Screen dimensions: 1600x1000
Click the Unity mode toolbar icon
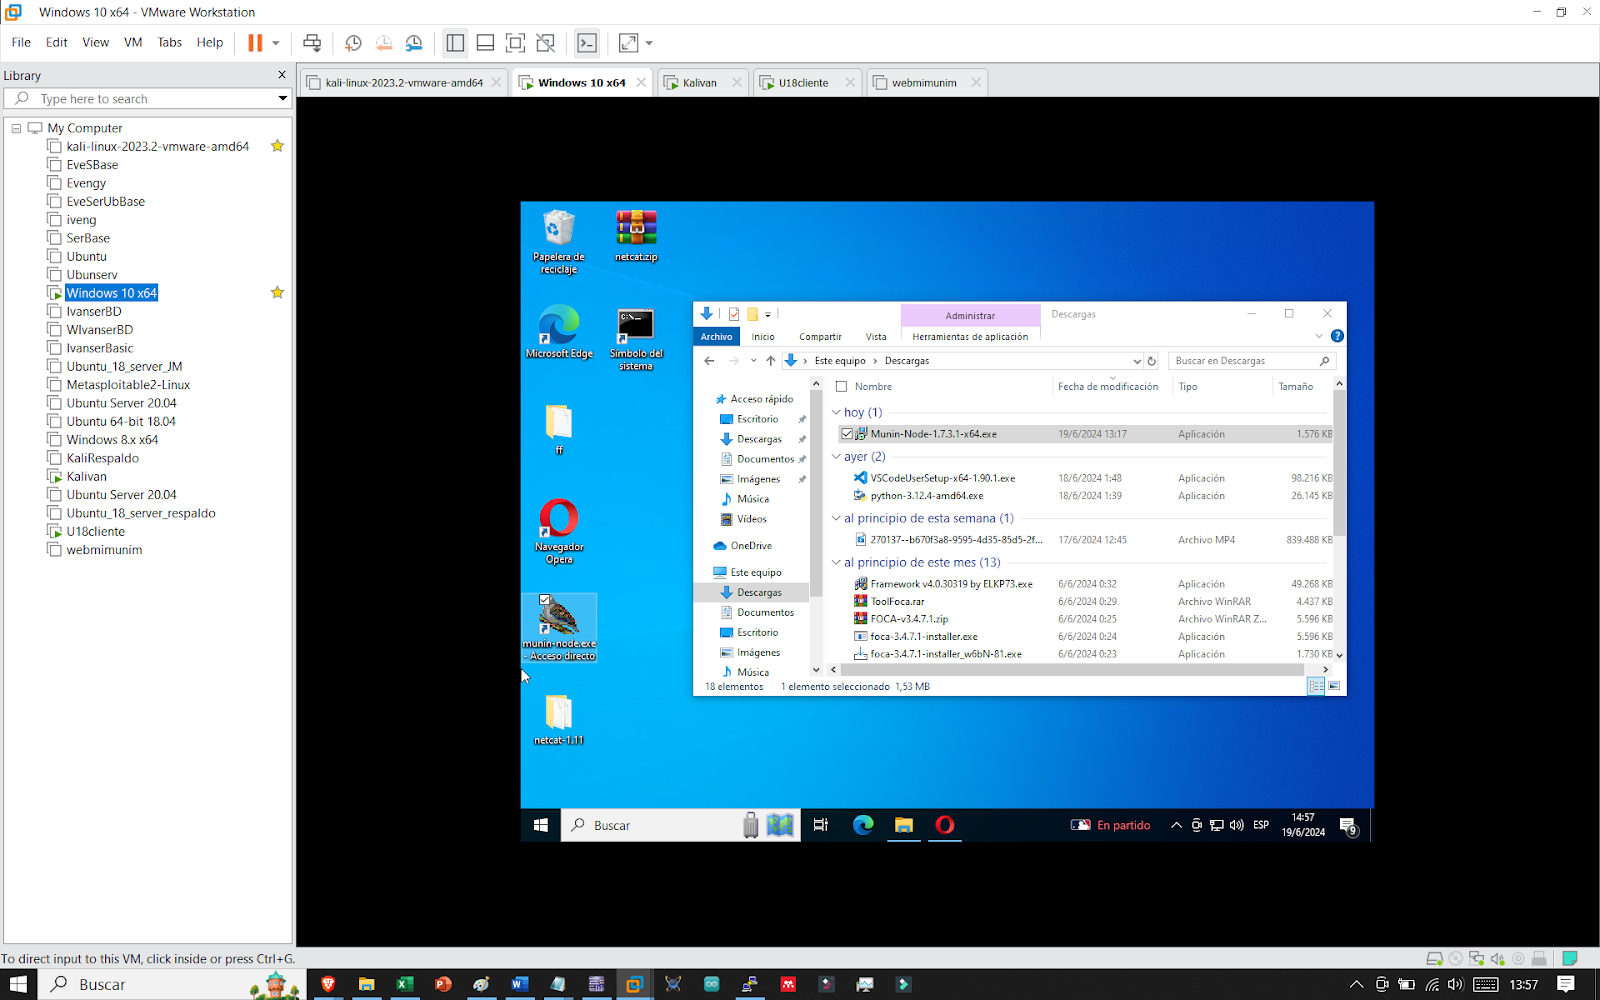tap(545, 43)
